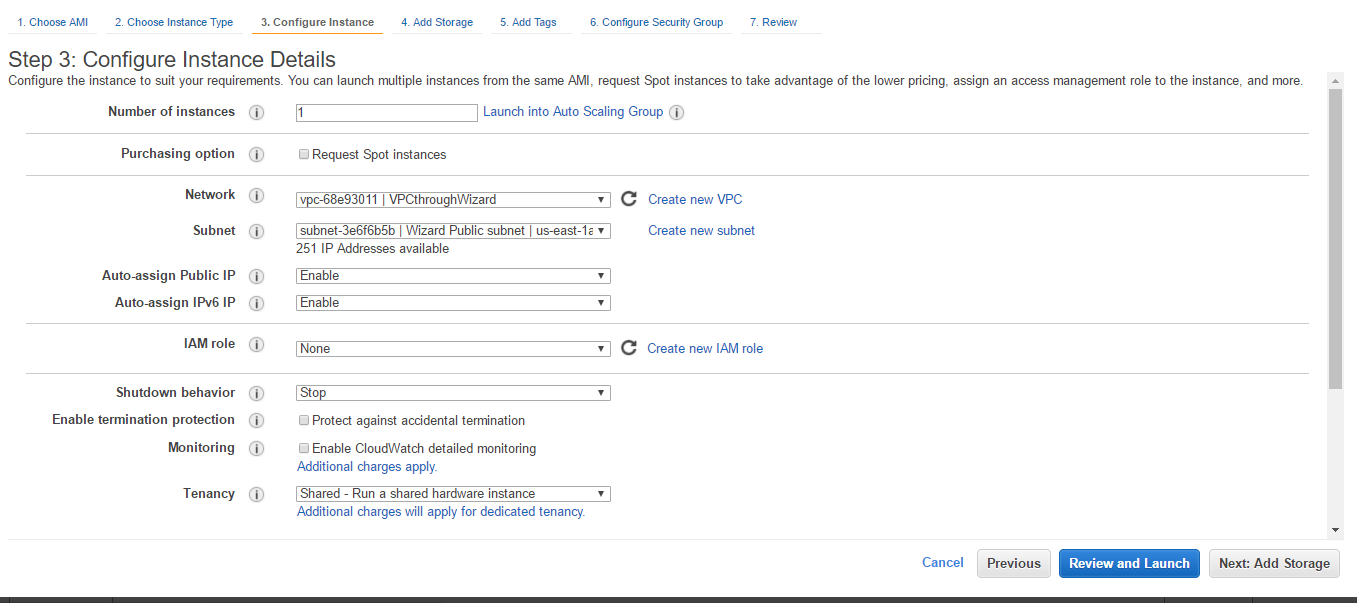Click the info icon next to Subnet
The width and height of the screenshot is (1357, 603).
click(x=256, y=232)
